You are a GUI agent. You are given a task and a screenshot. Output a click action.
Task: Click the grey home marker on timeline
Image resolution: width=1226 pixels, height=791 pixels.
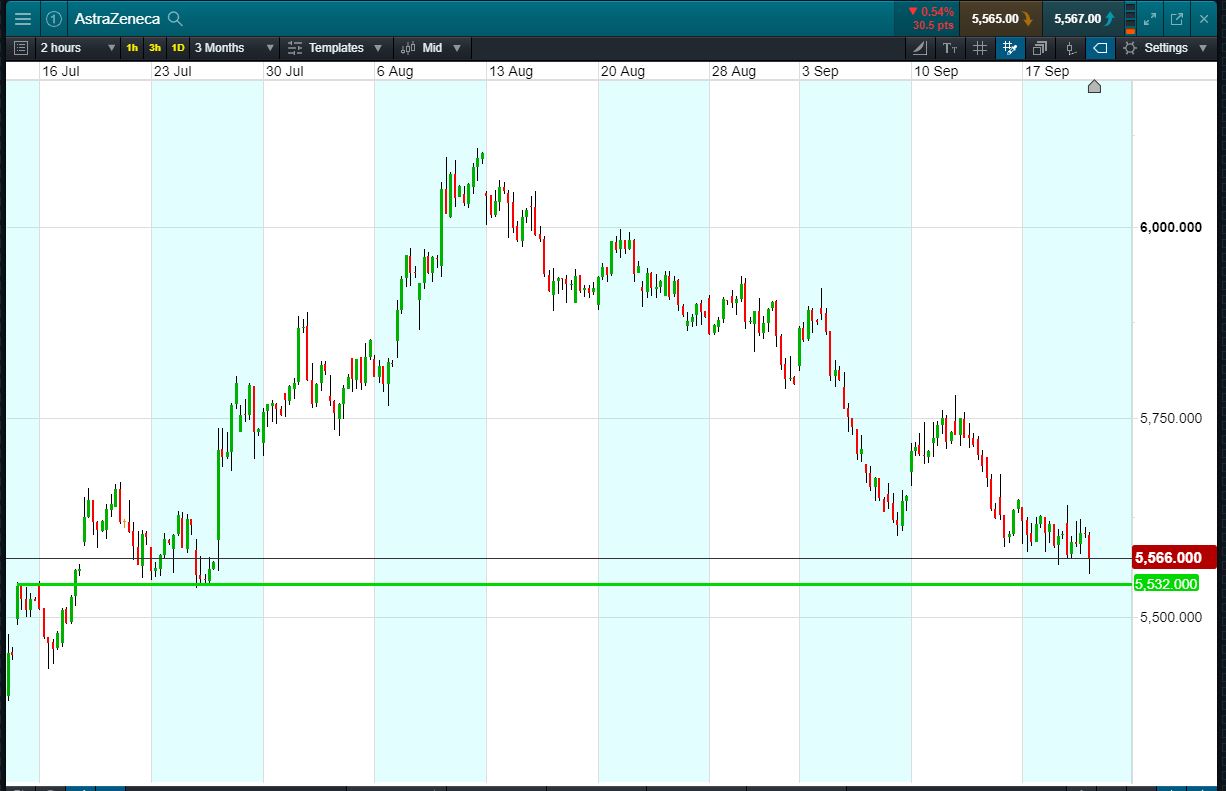1094,87
